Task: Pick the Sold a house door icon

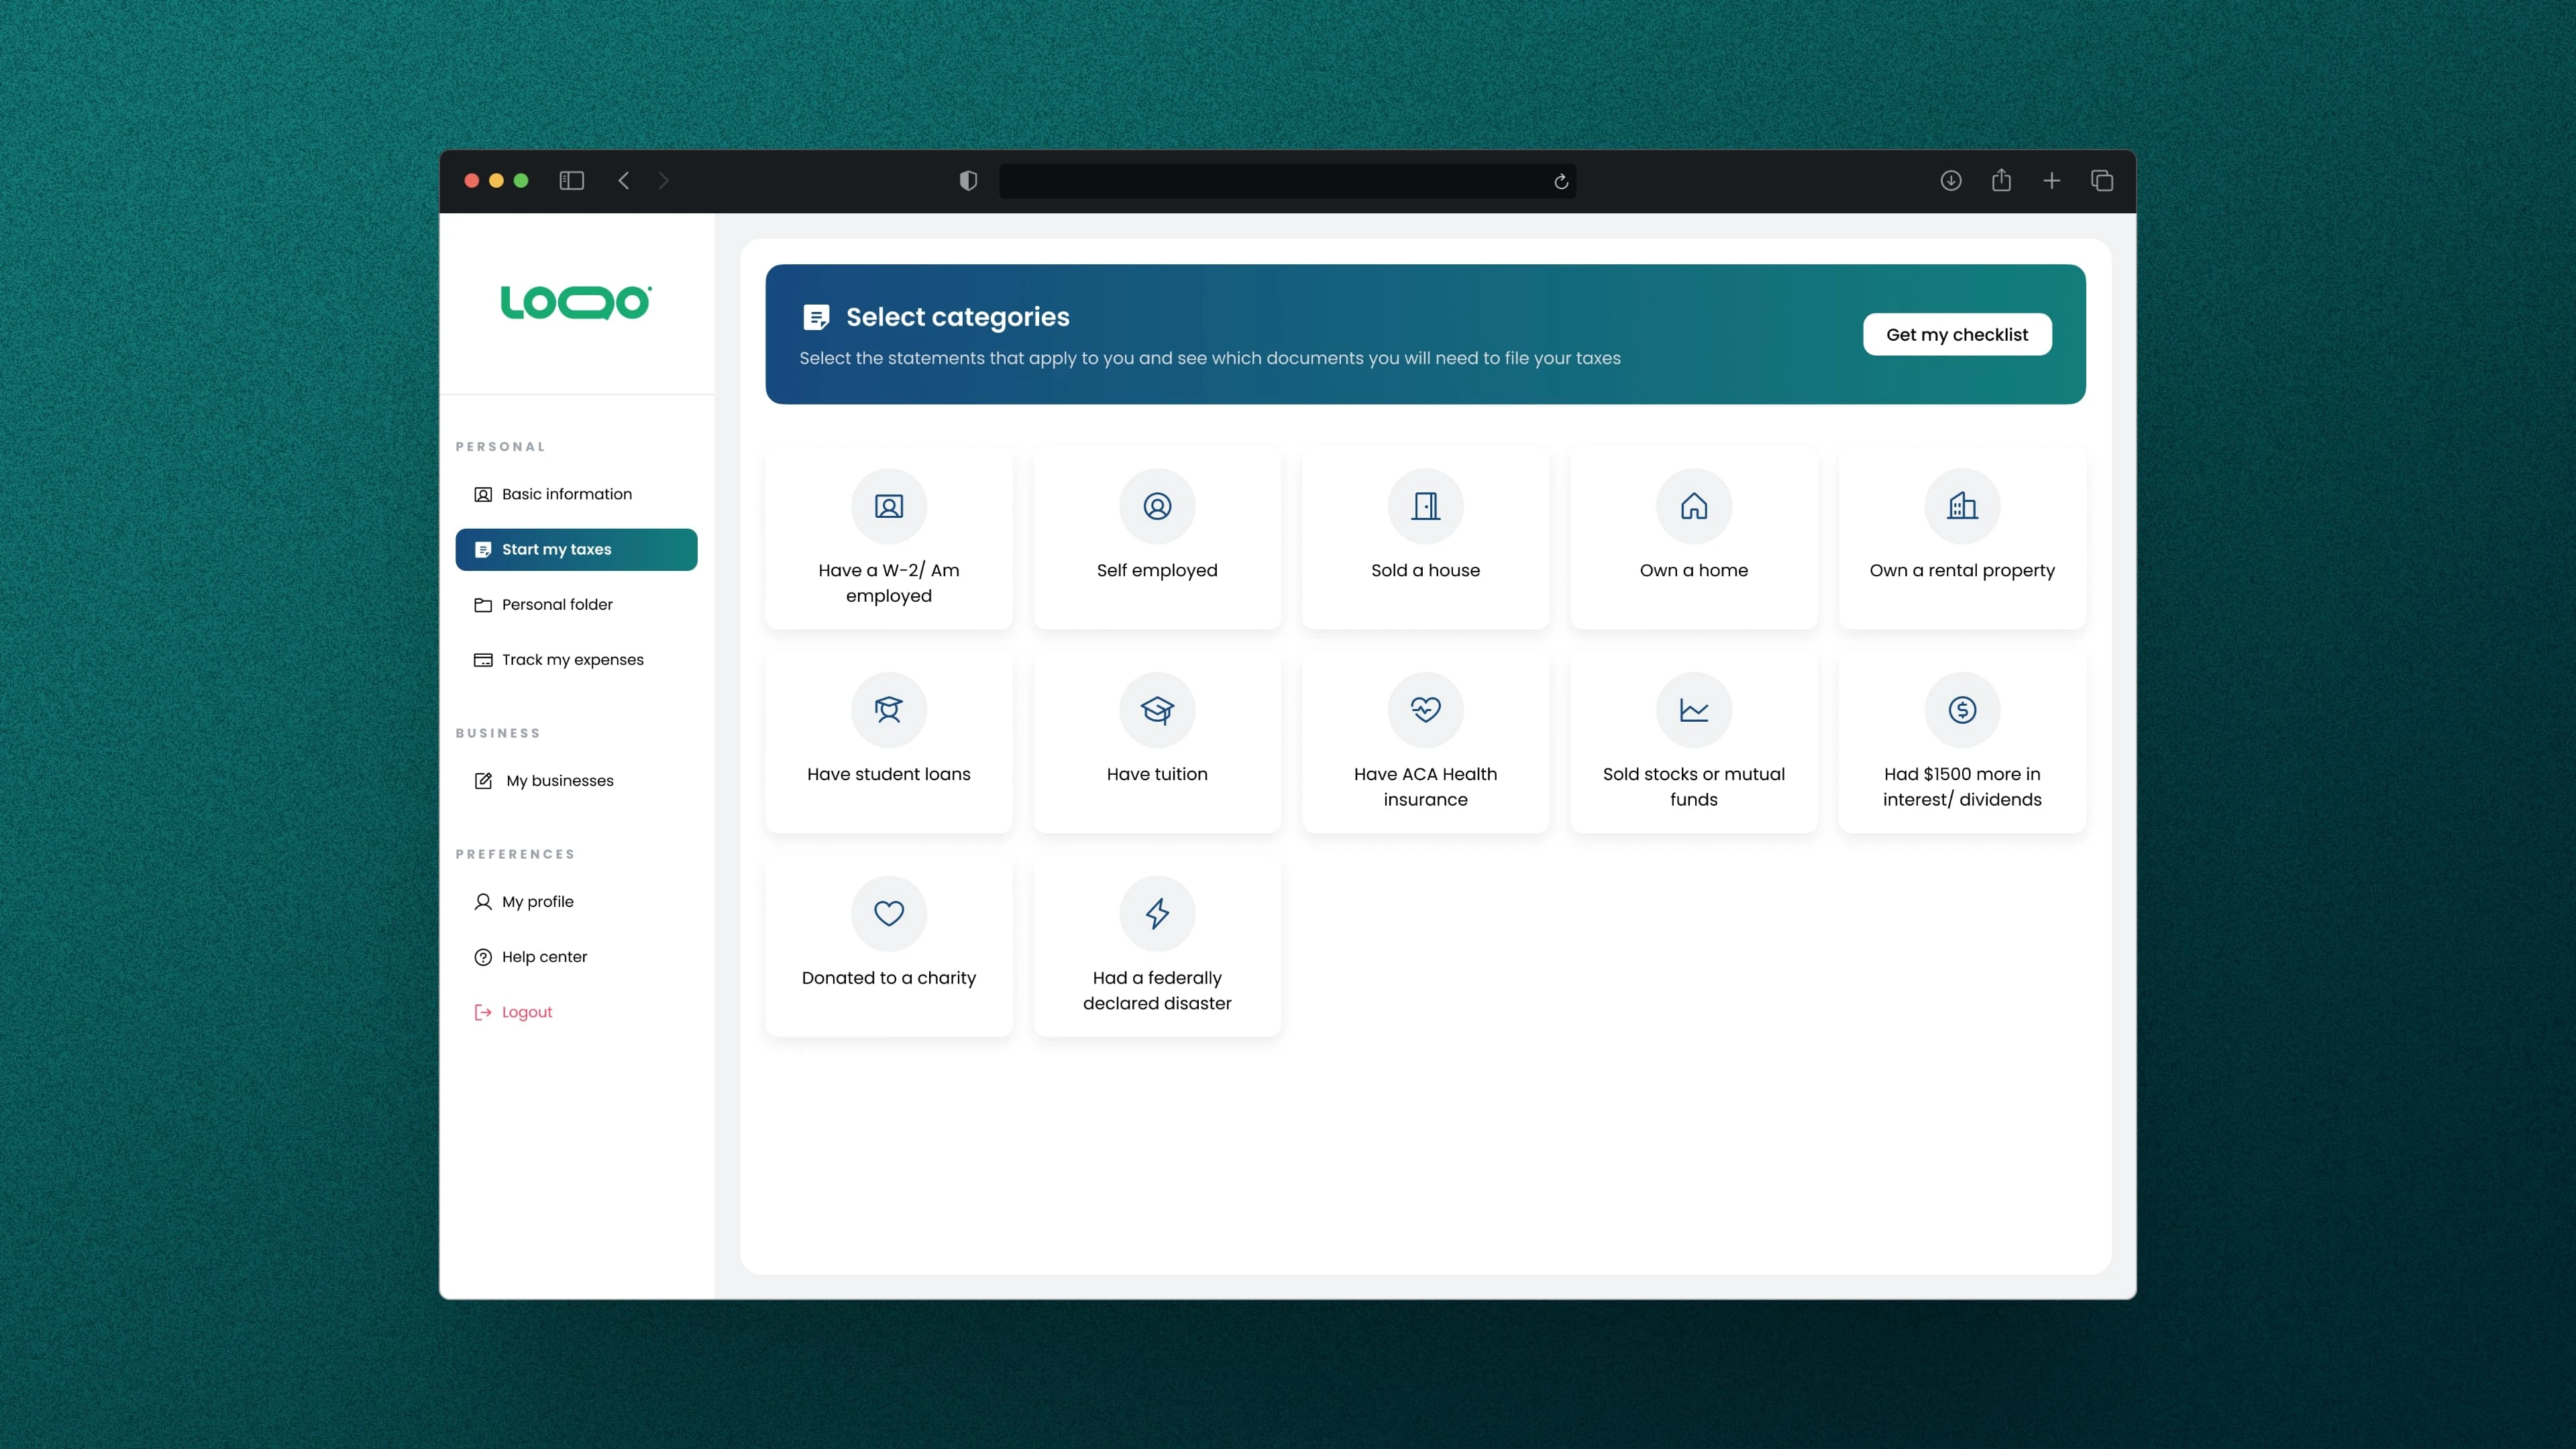Action: (1425, 506)
